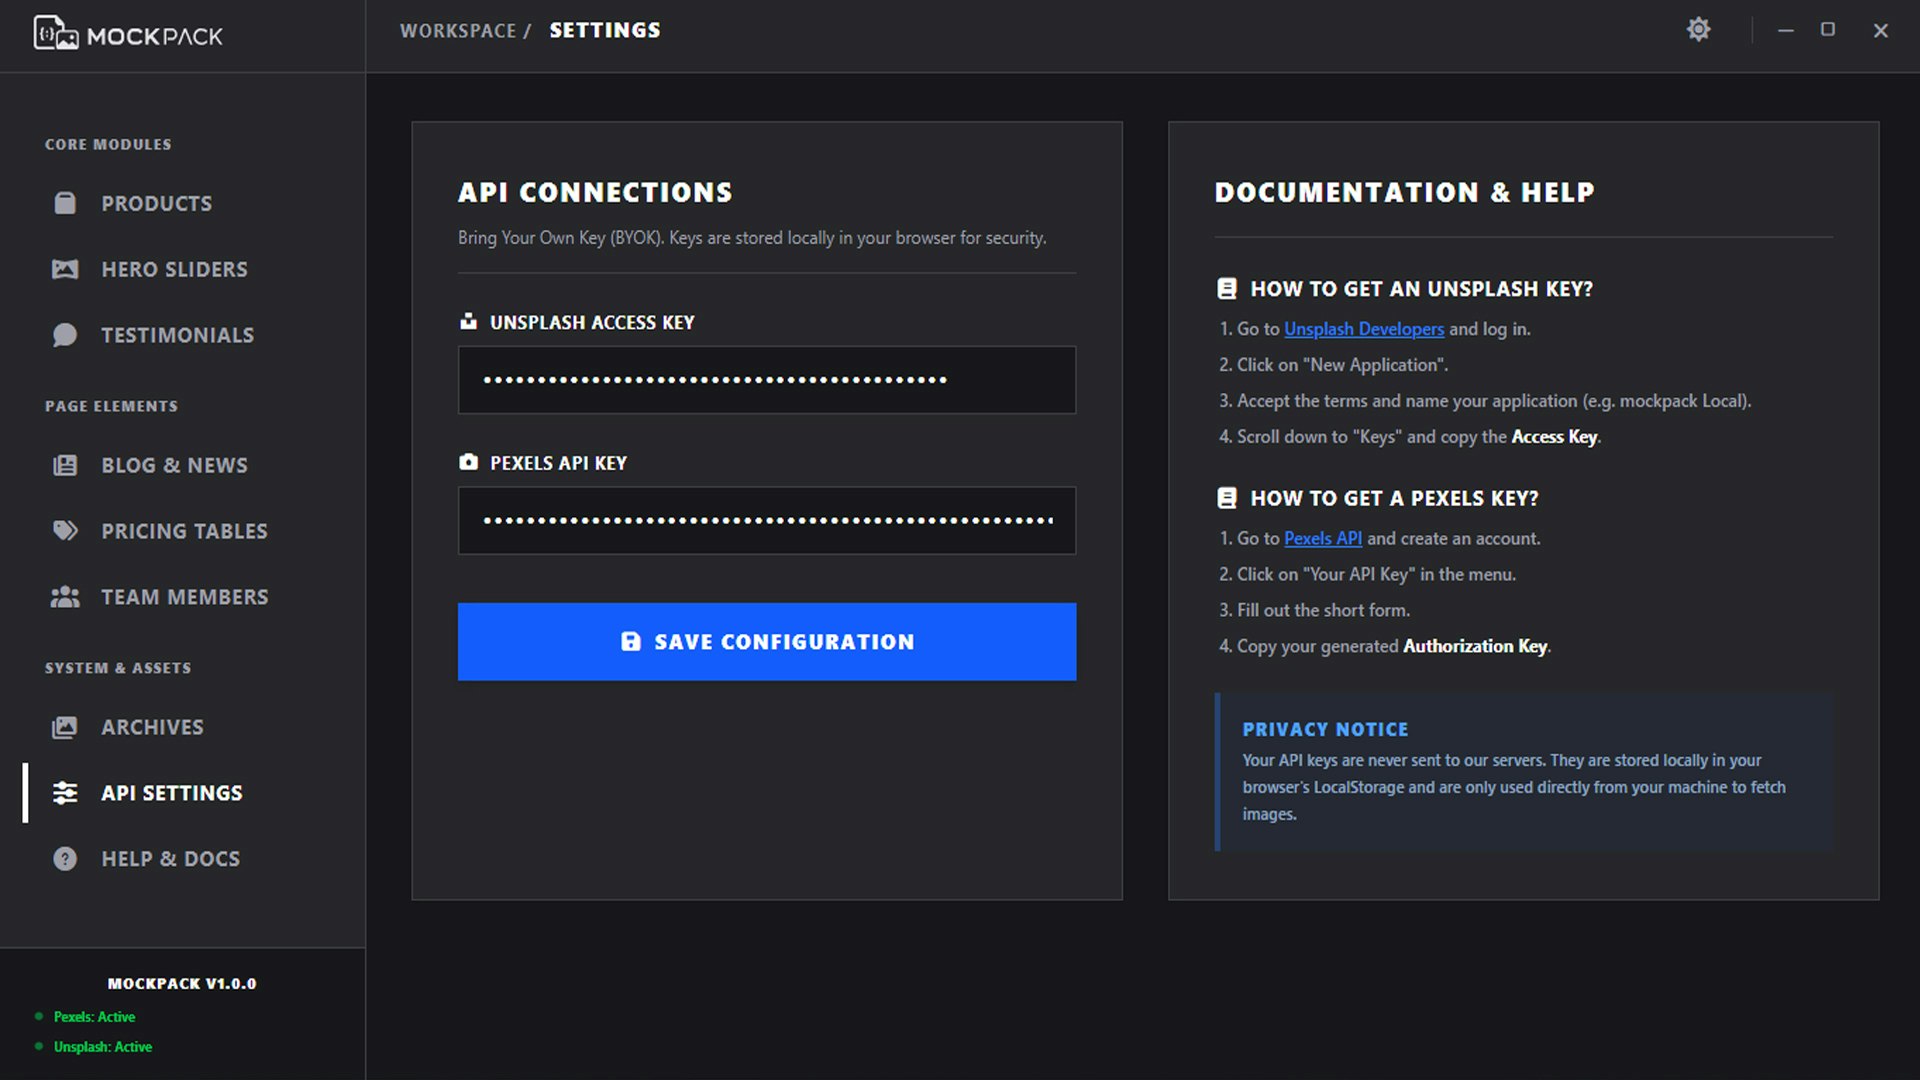
Task: Close the MockPack window
Action: (1880, 30)
